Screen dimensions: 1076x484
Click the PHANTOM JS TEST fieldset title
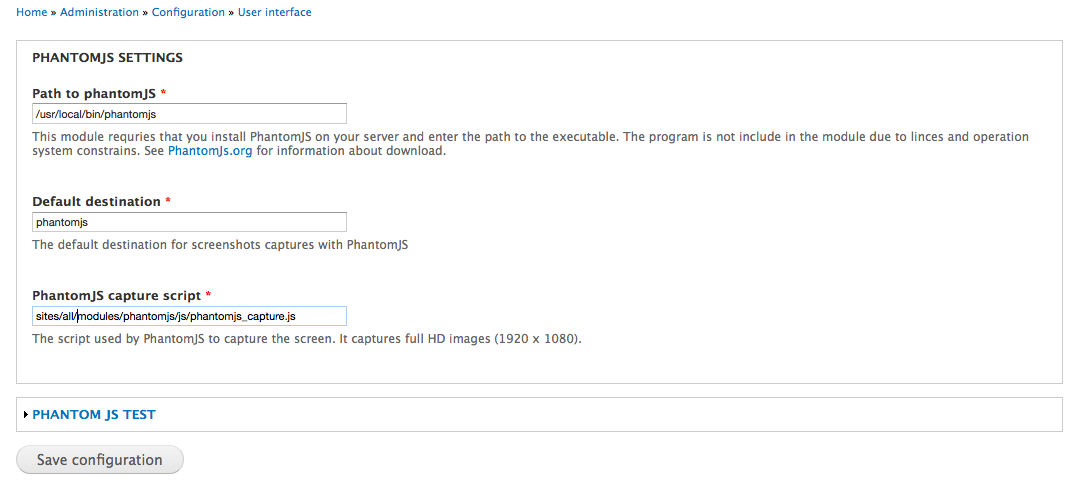click(94, 414)
